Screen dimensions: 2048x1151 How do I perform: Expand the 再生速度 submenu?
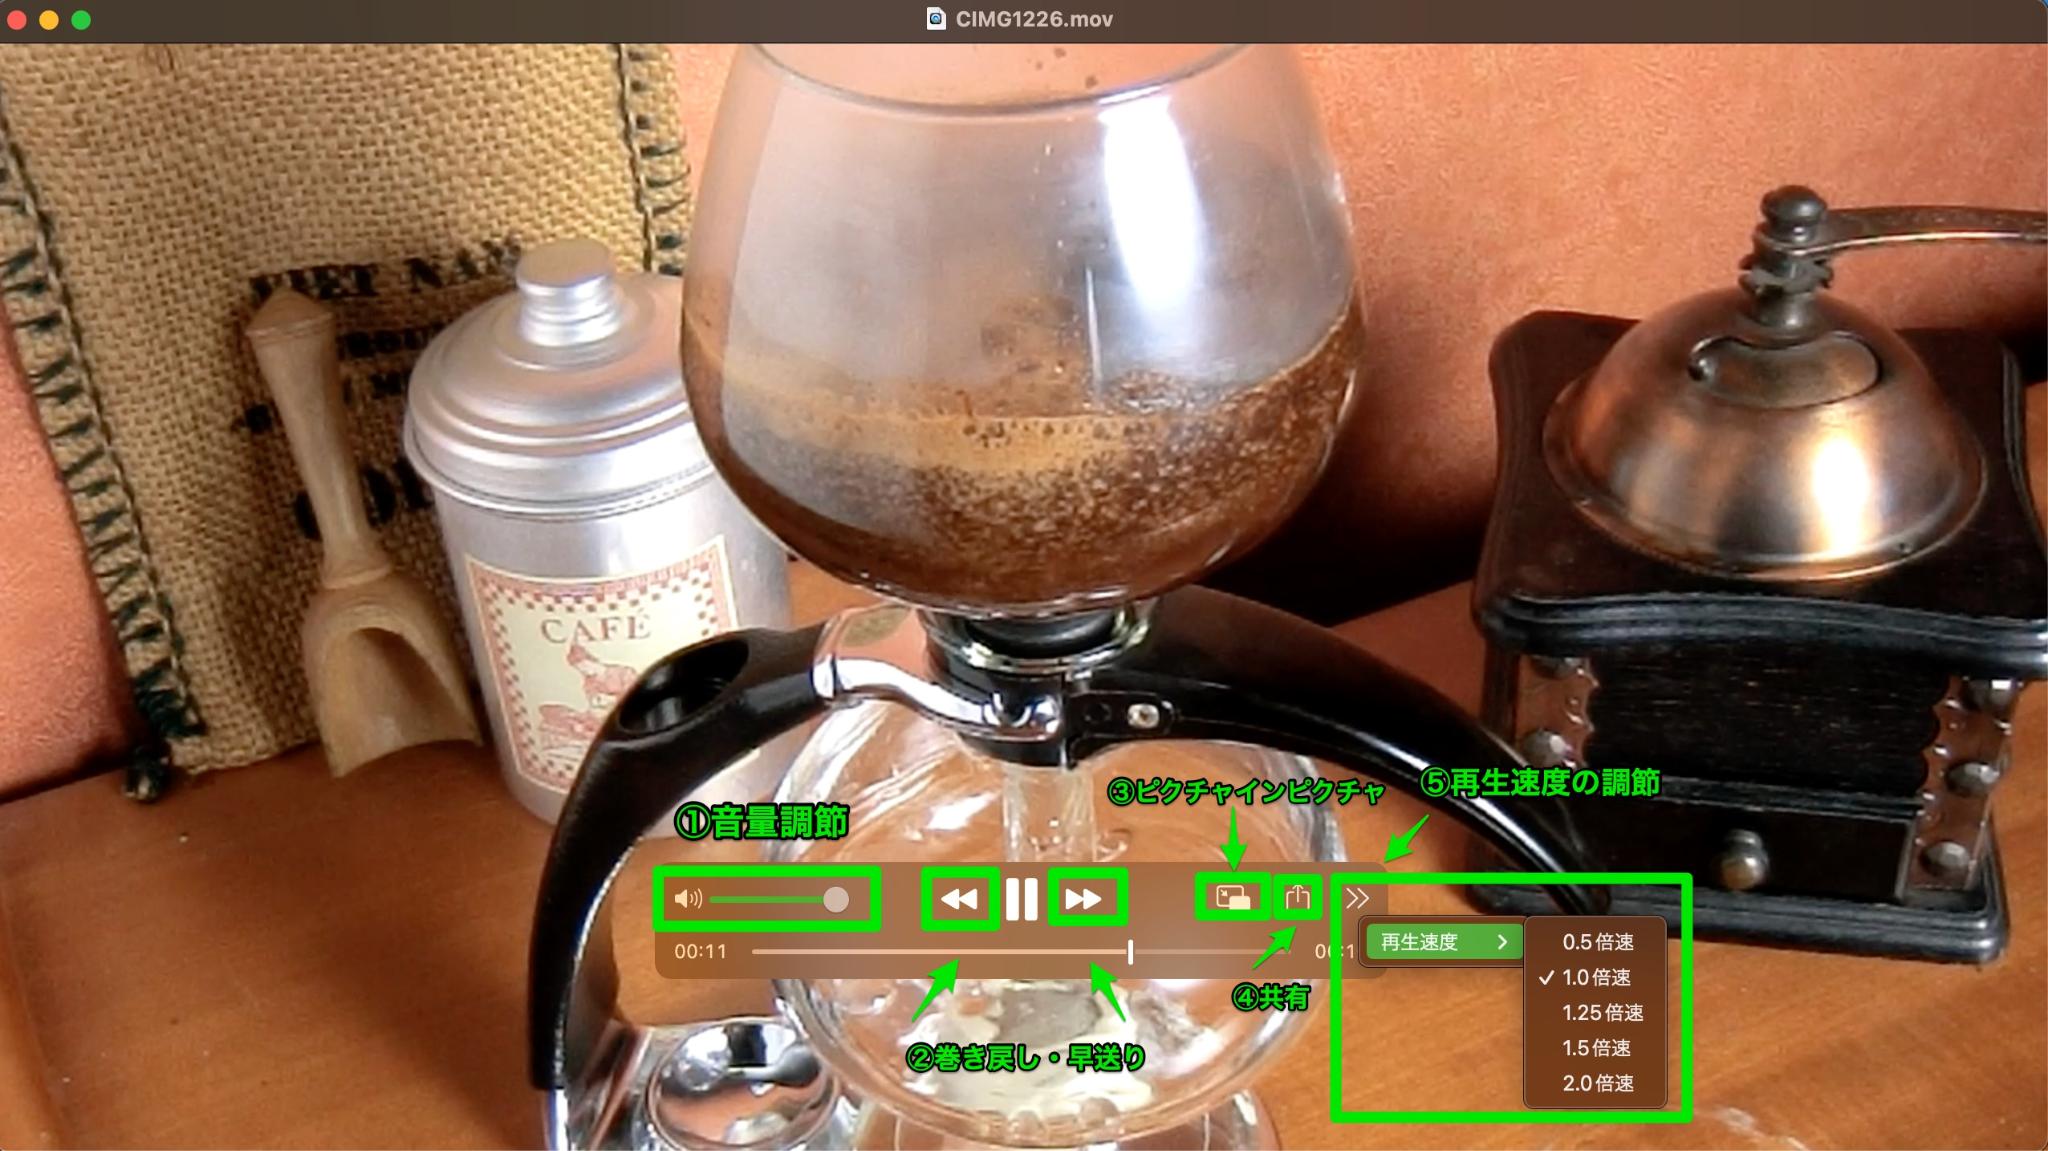1440,940
